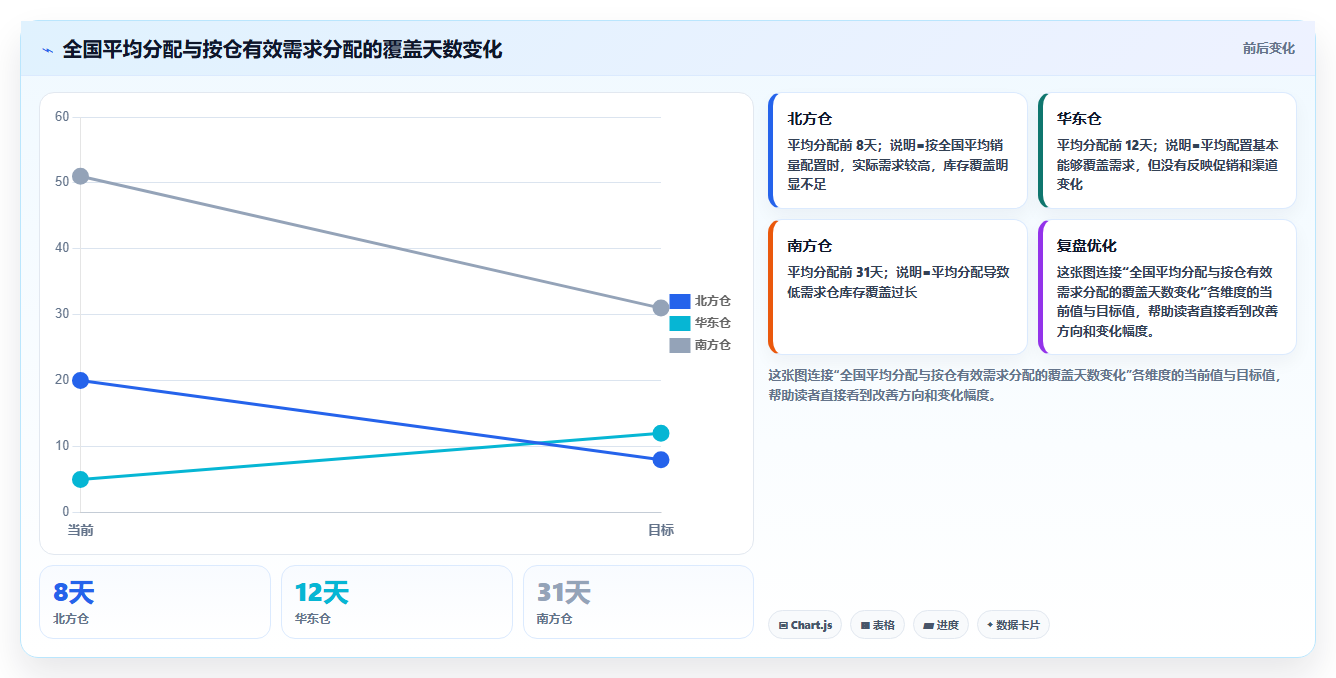
Task: Click the Chart.js tag
Action: click(x=805, y=625)
